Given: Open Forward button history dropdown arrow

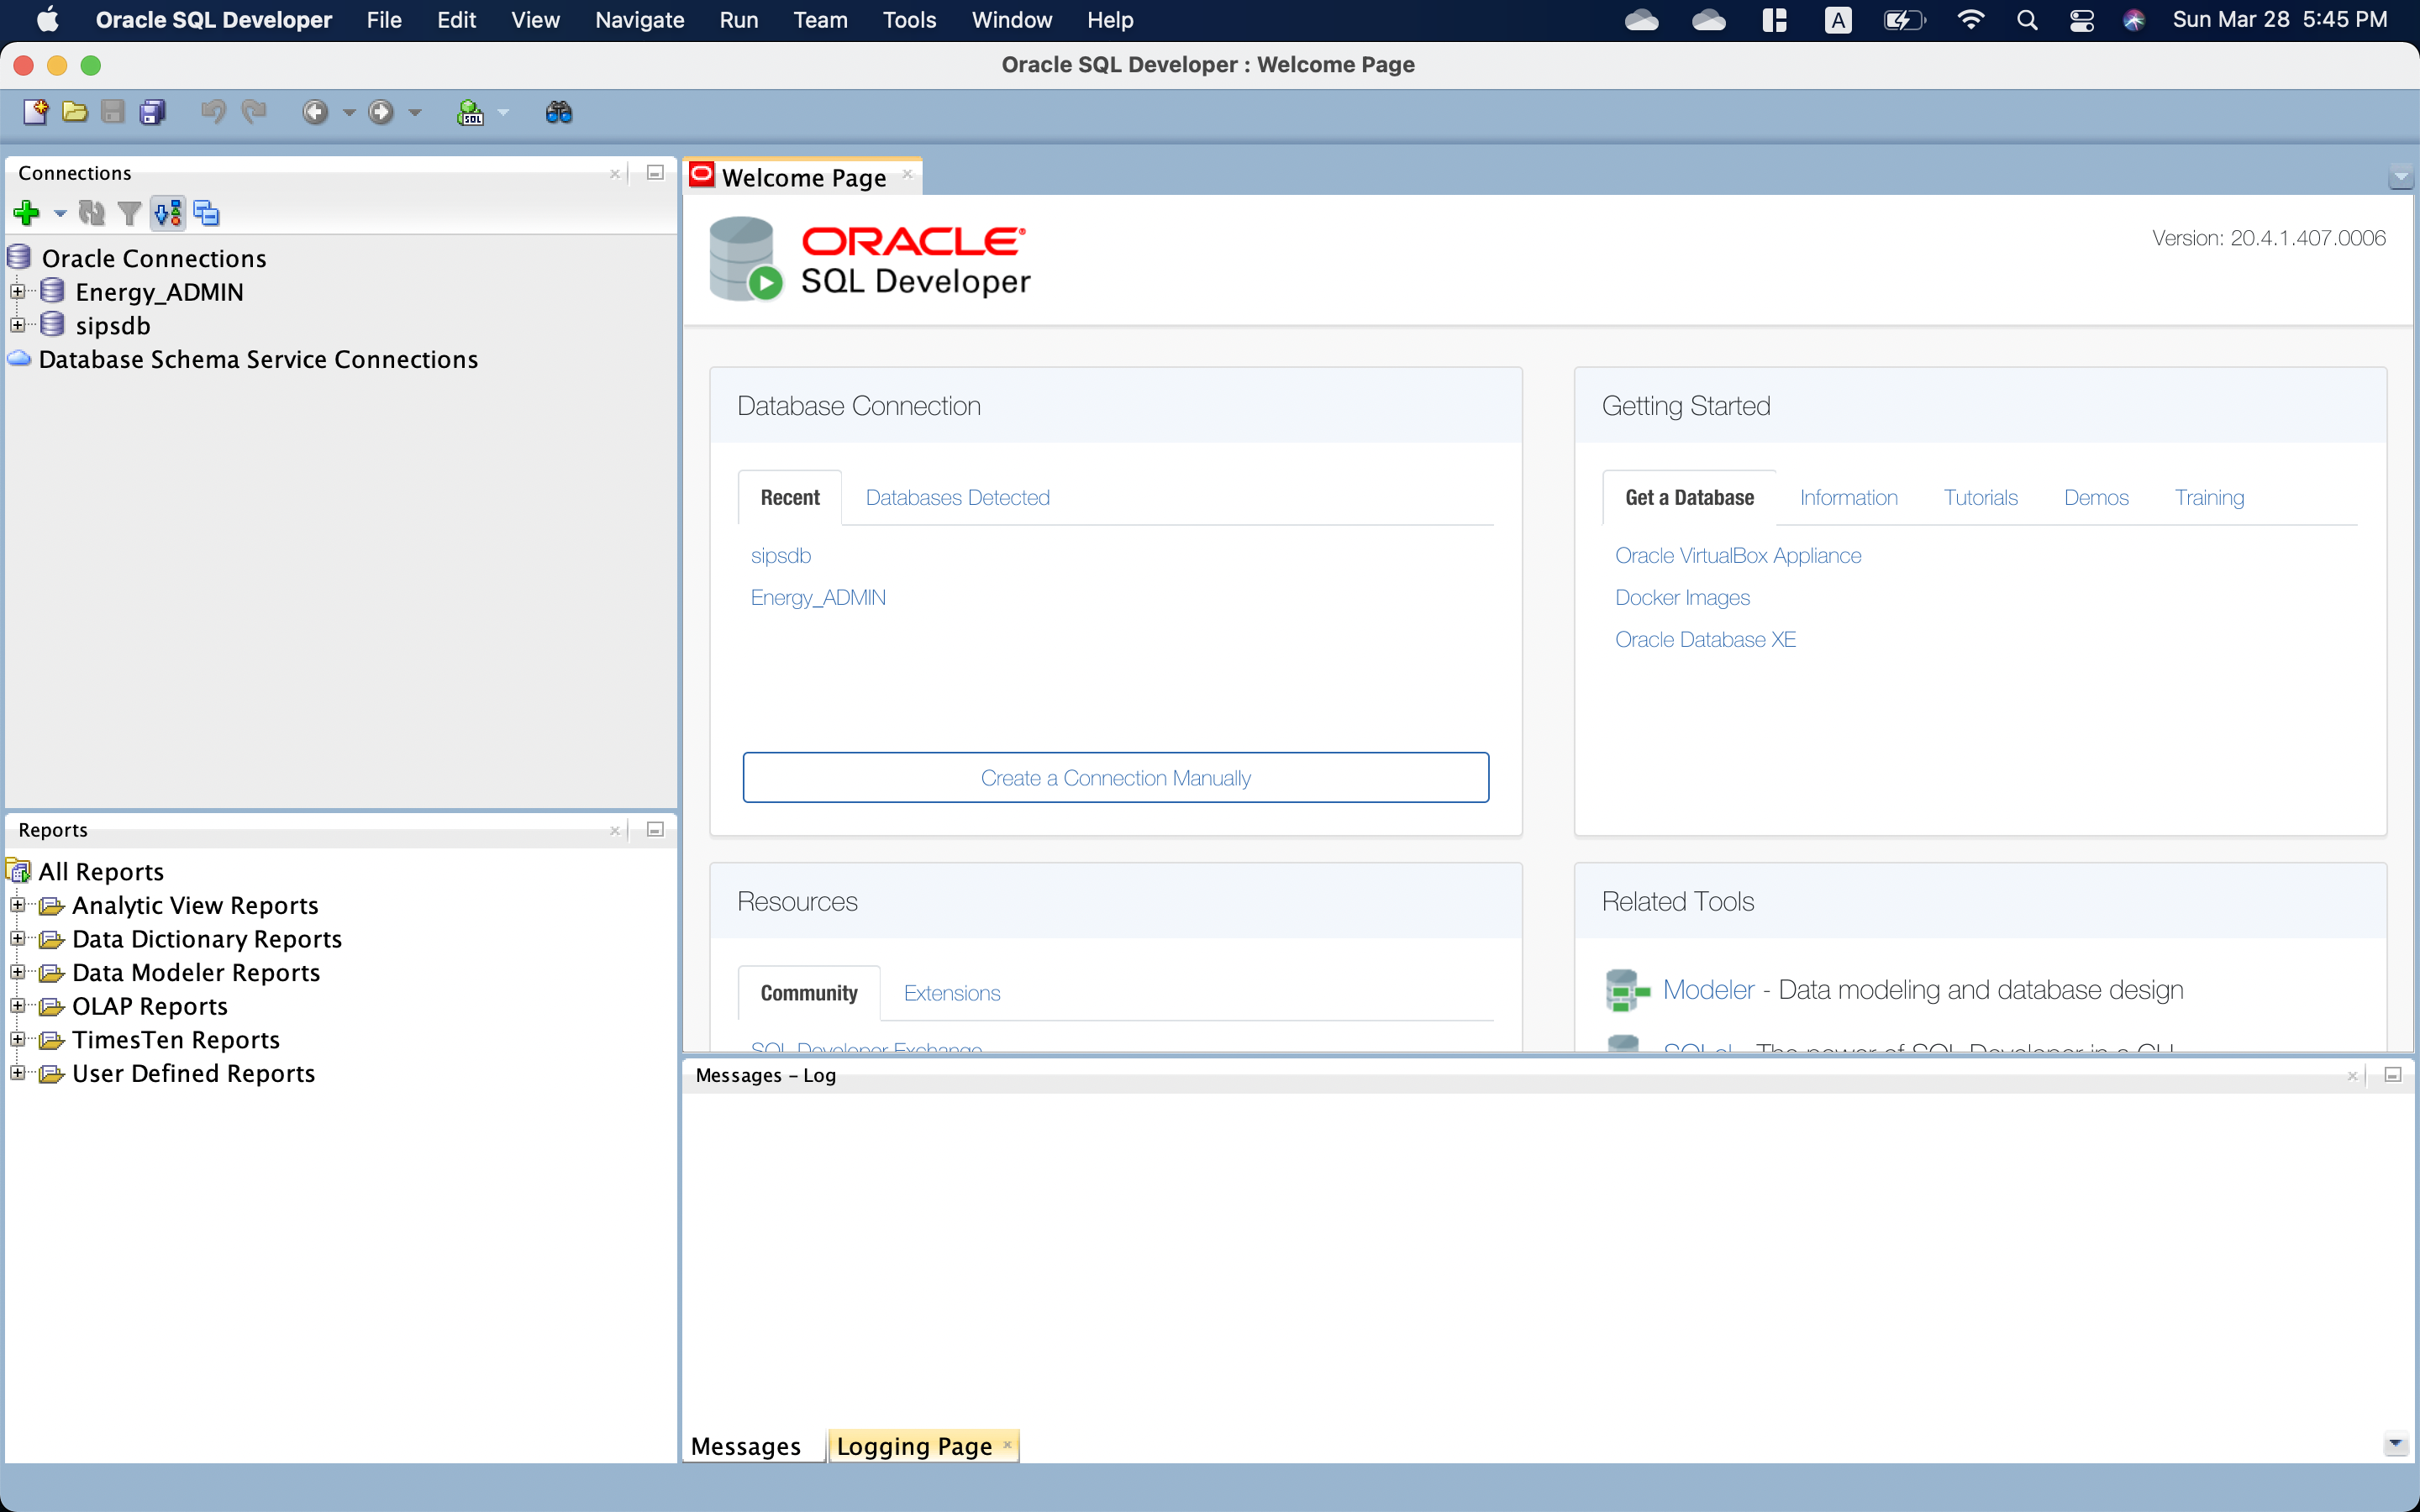Looking at the screenshot, I should click(x=415, y=113).
